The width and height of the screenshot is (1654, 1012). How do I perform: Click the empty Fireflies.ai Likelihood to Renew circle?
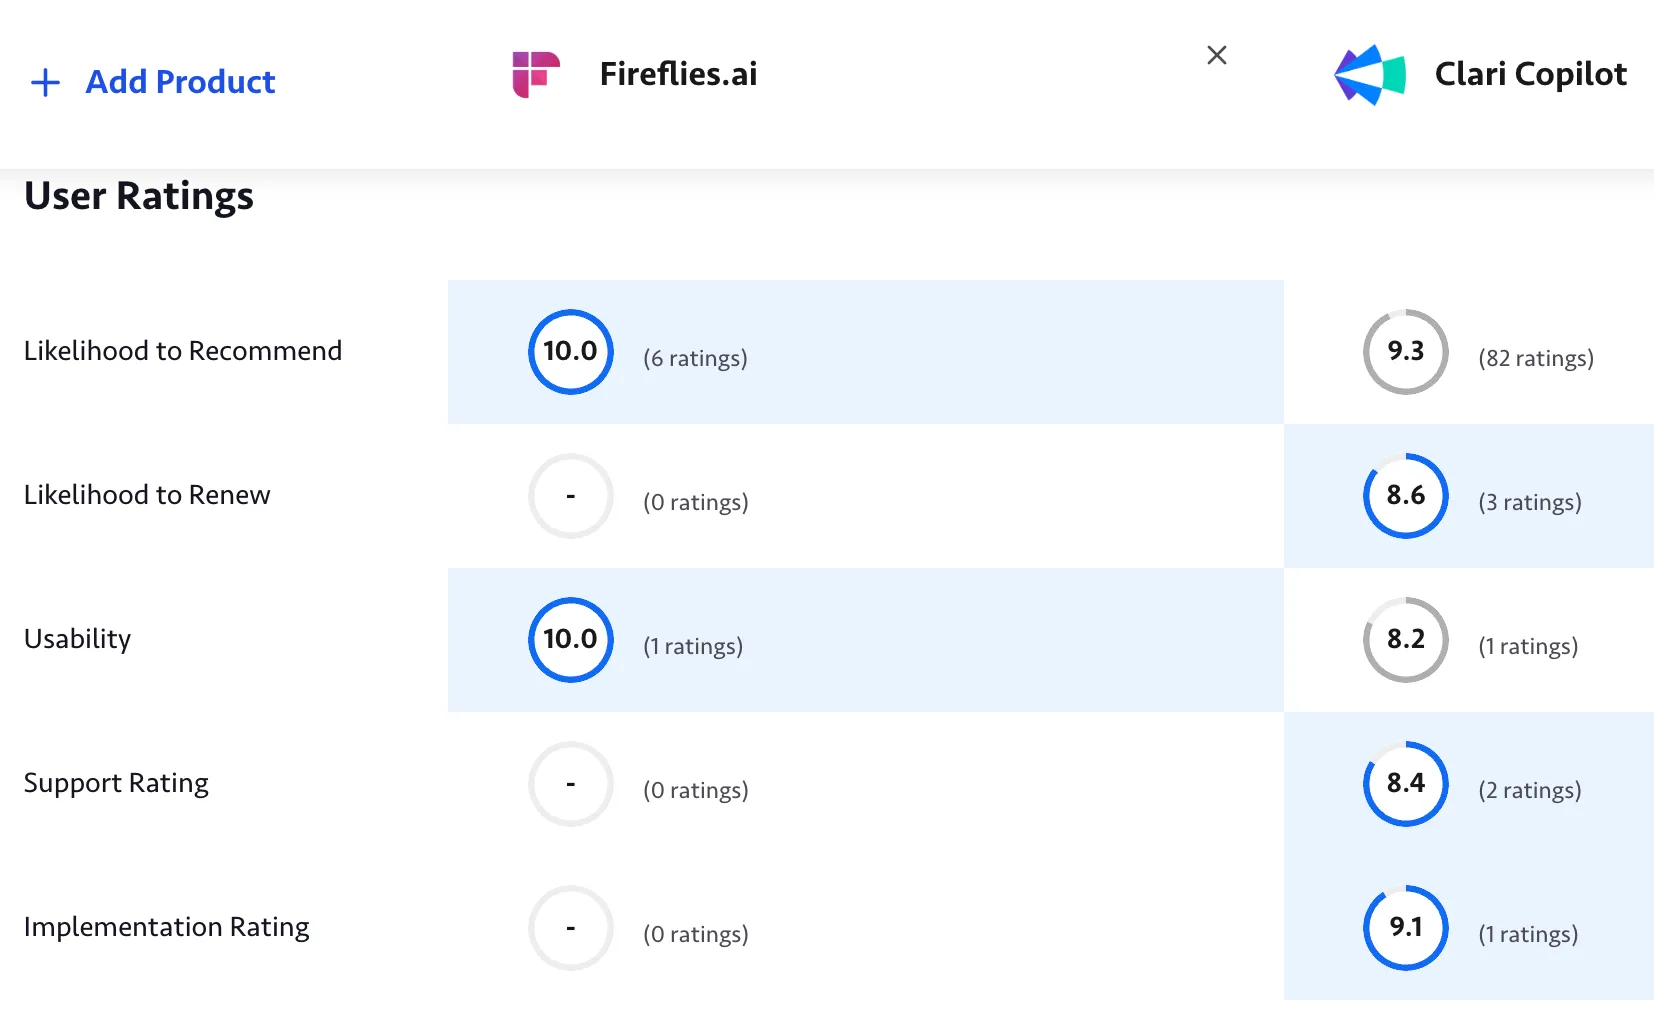(570, 496)
